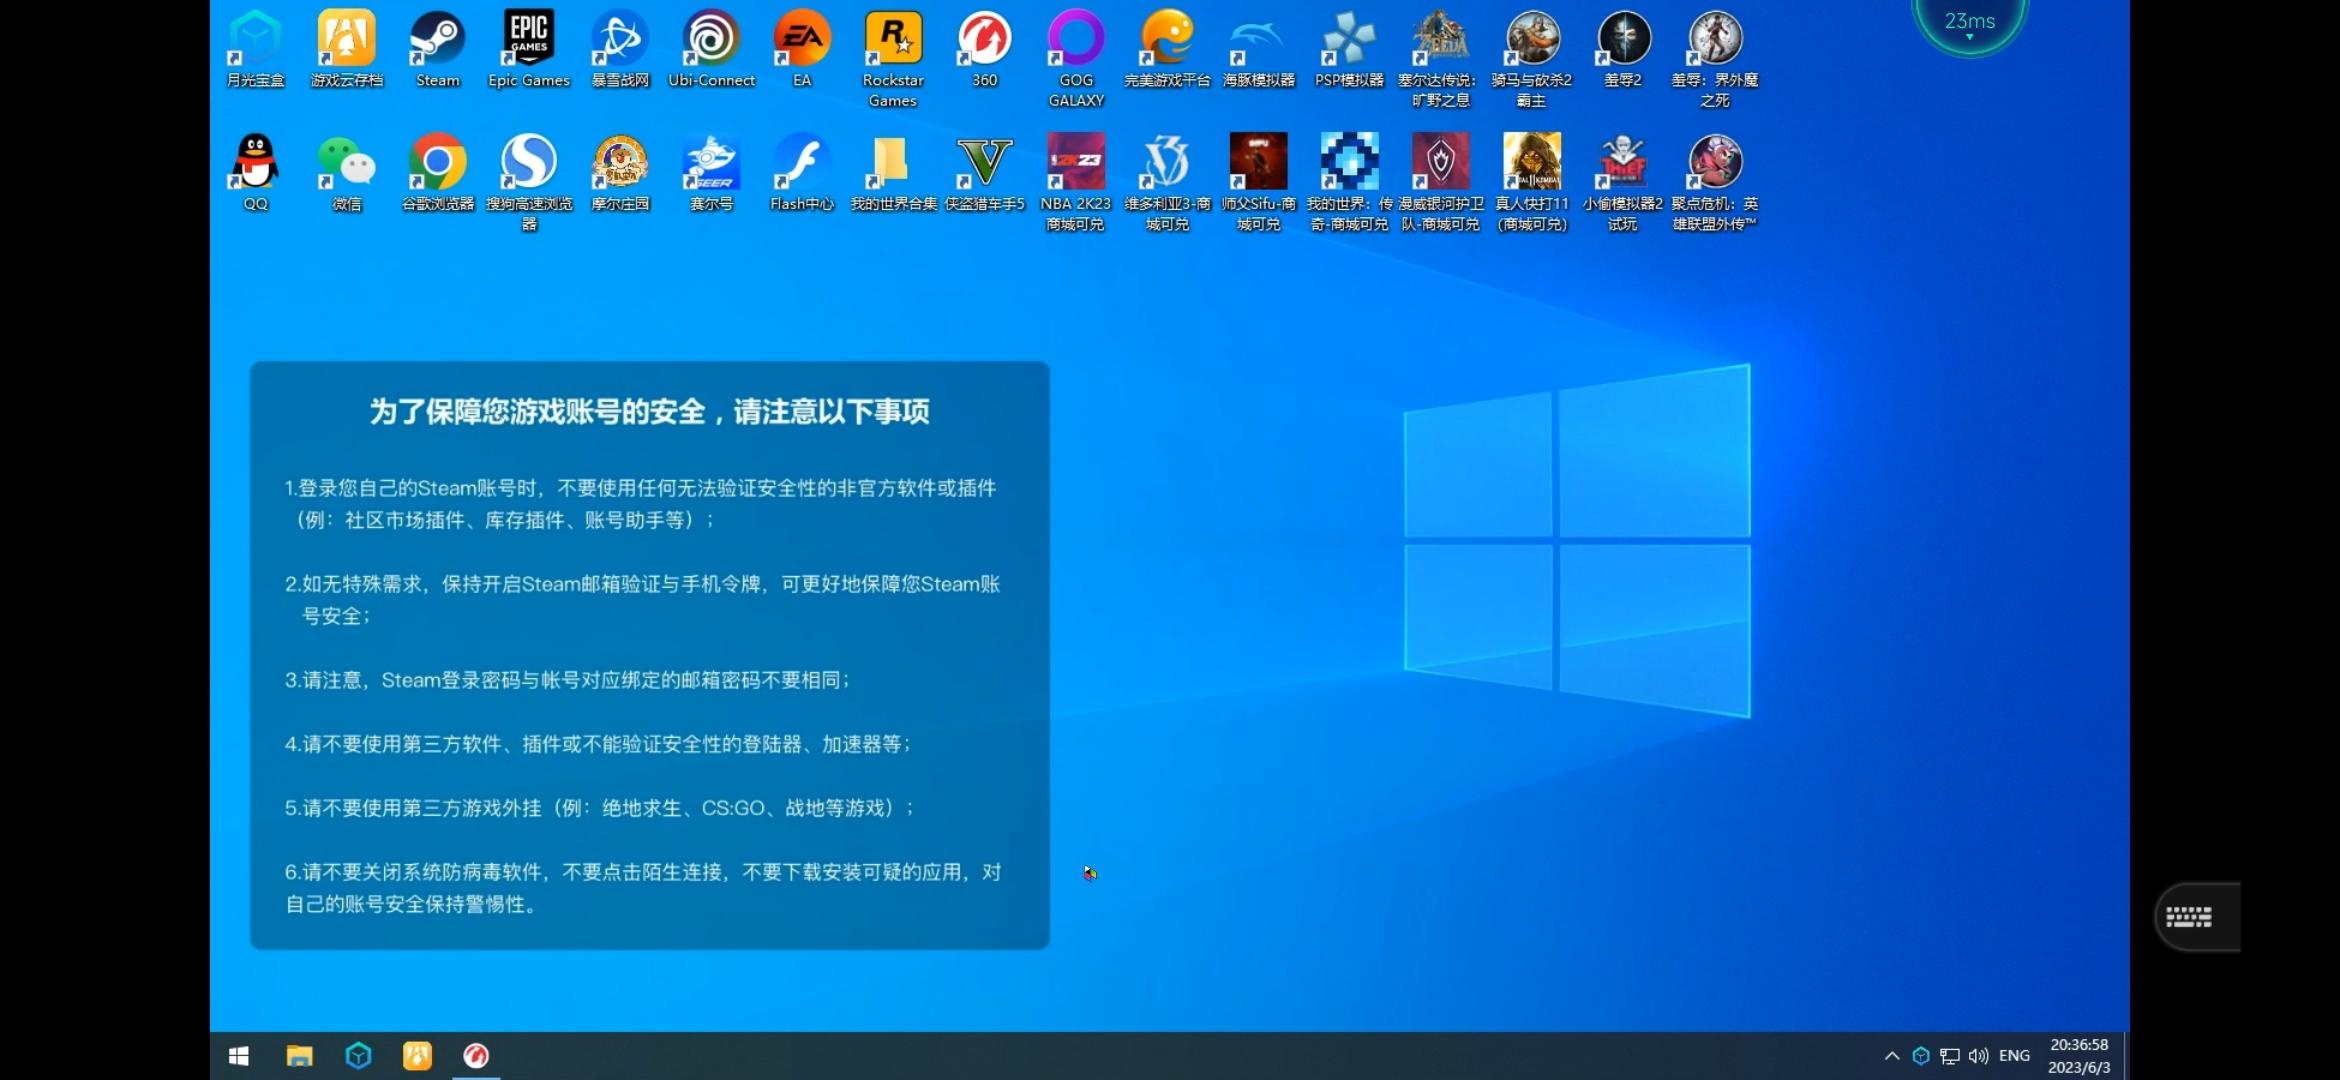
Task: Open network status in the tray
Action: pyautogui.click(x=1949, y=1056)
